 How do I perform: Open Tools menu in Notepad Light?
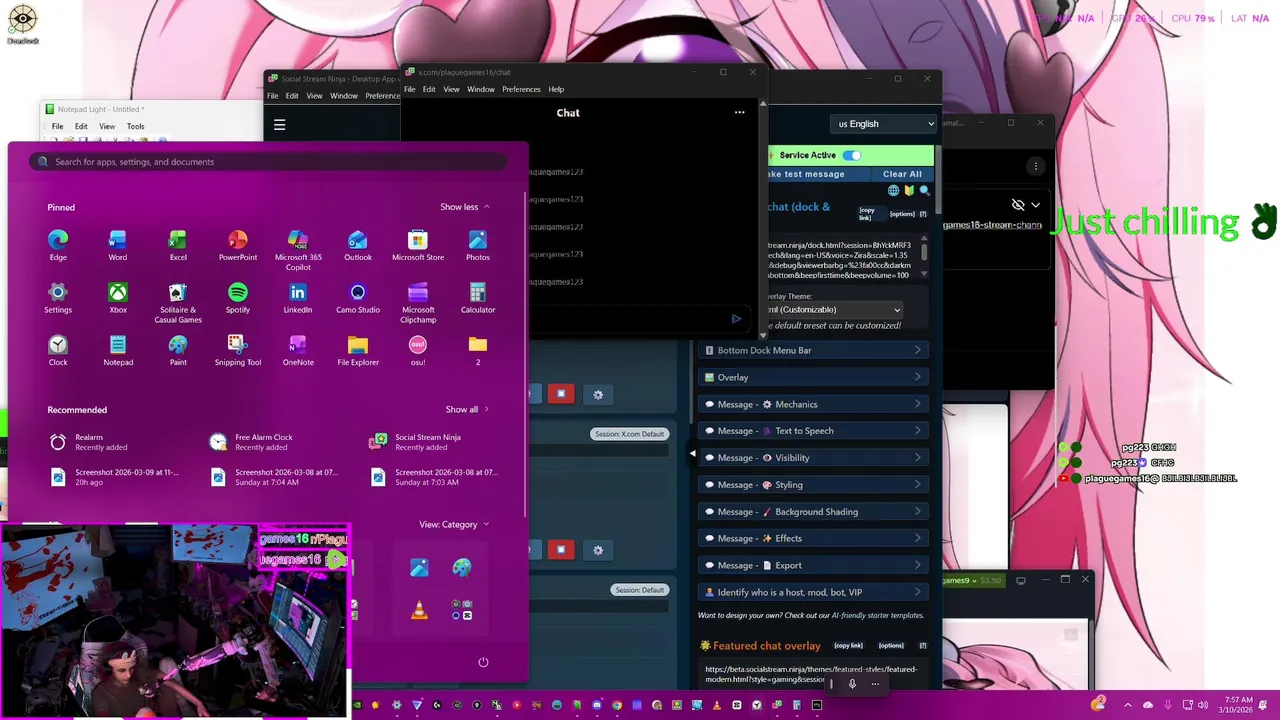(x=135, y=126)
